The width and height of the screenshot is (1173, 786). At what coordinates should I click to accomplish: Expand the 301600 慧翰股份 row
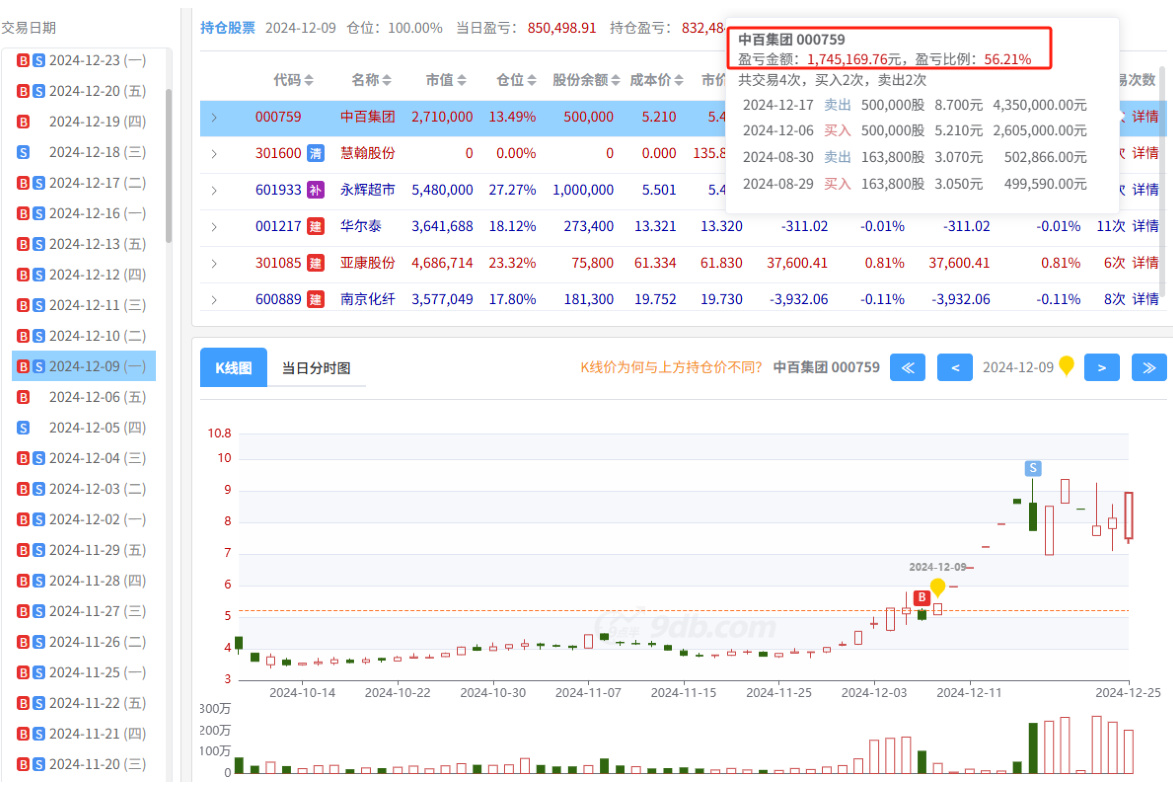click(x=214, y=154)
